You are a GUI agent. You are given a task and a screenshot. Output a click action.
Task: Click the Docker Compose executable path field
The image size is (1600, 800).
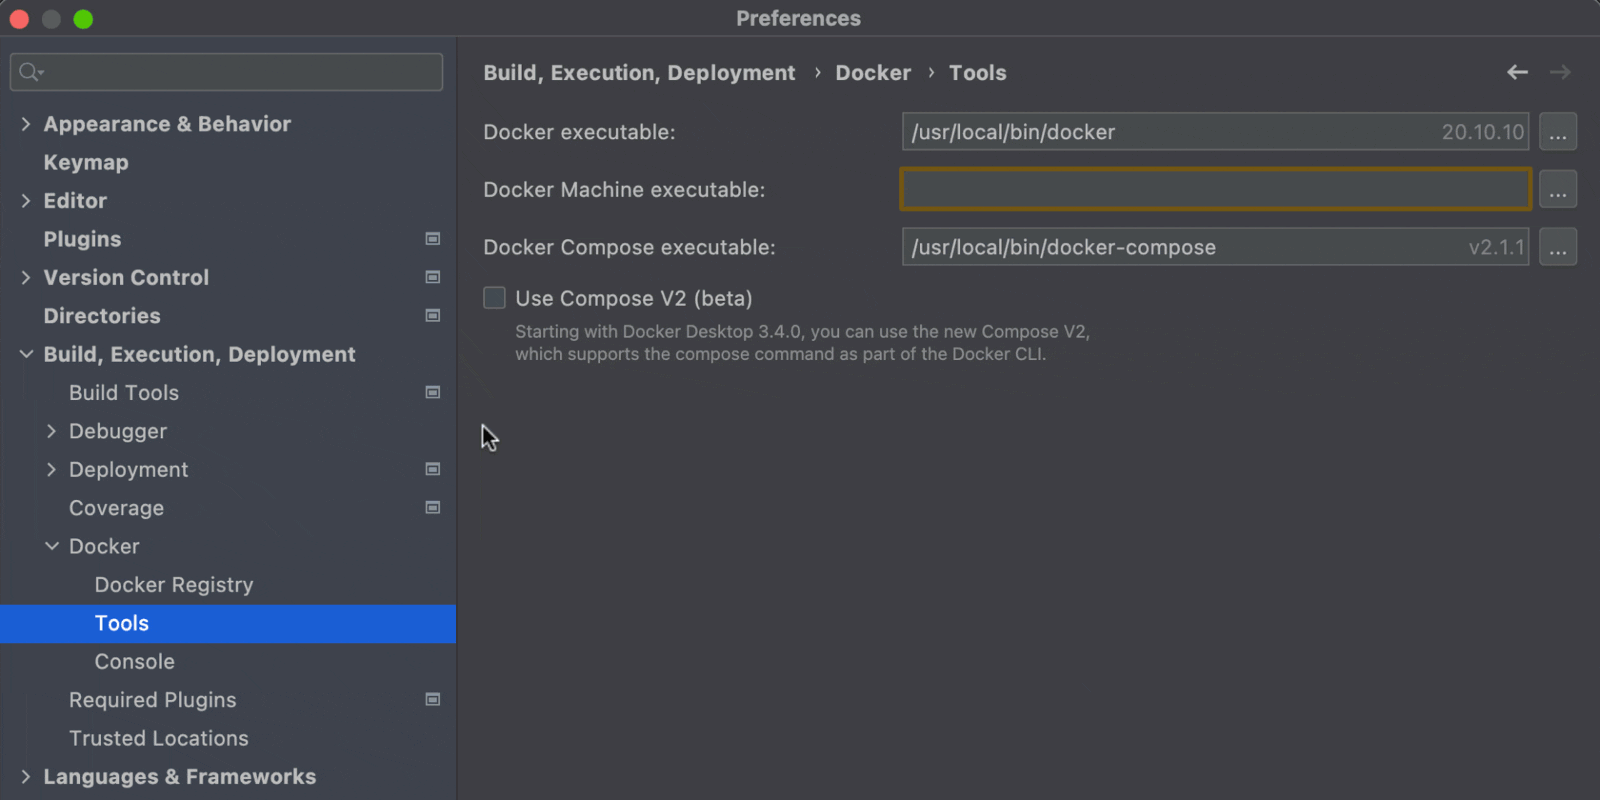(x=1215, y=247)
